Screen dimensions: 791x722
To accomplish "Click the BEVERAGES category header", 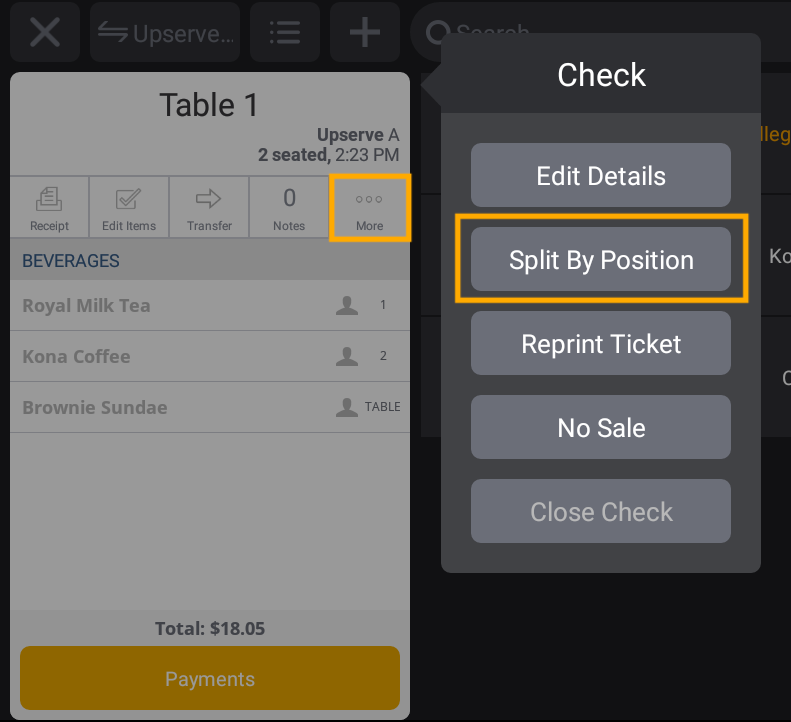I will click(x=210, y=261).
